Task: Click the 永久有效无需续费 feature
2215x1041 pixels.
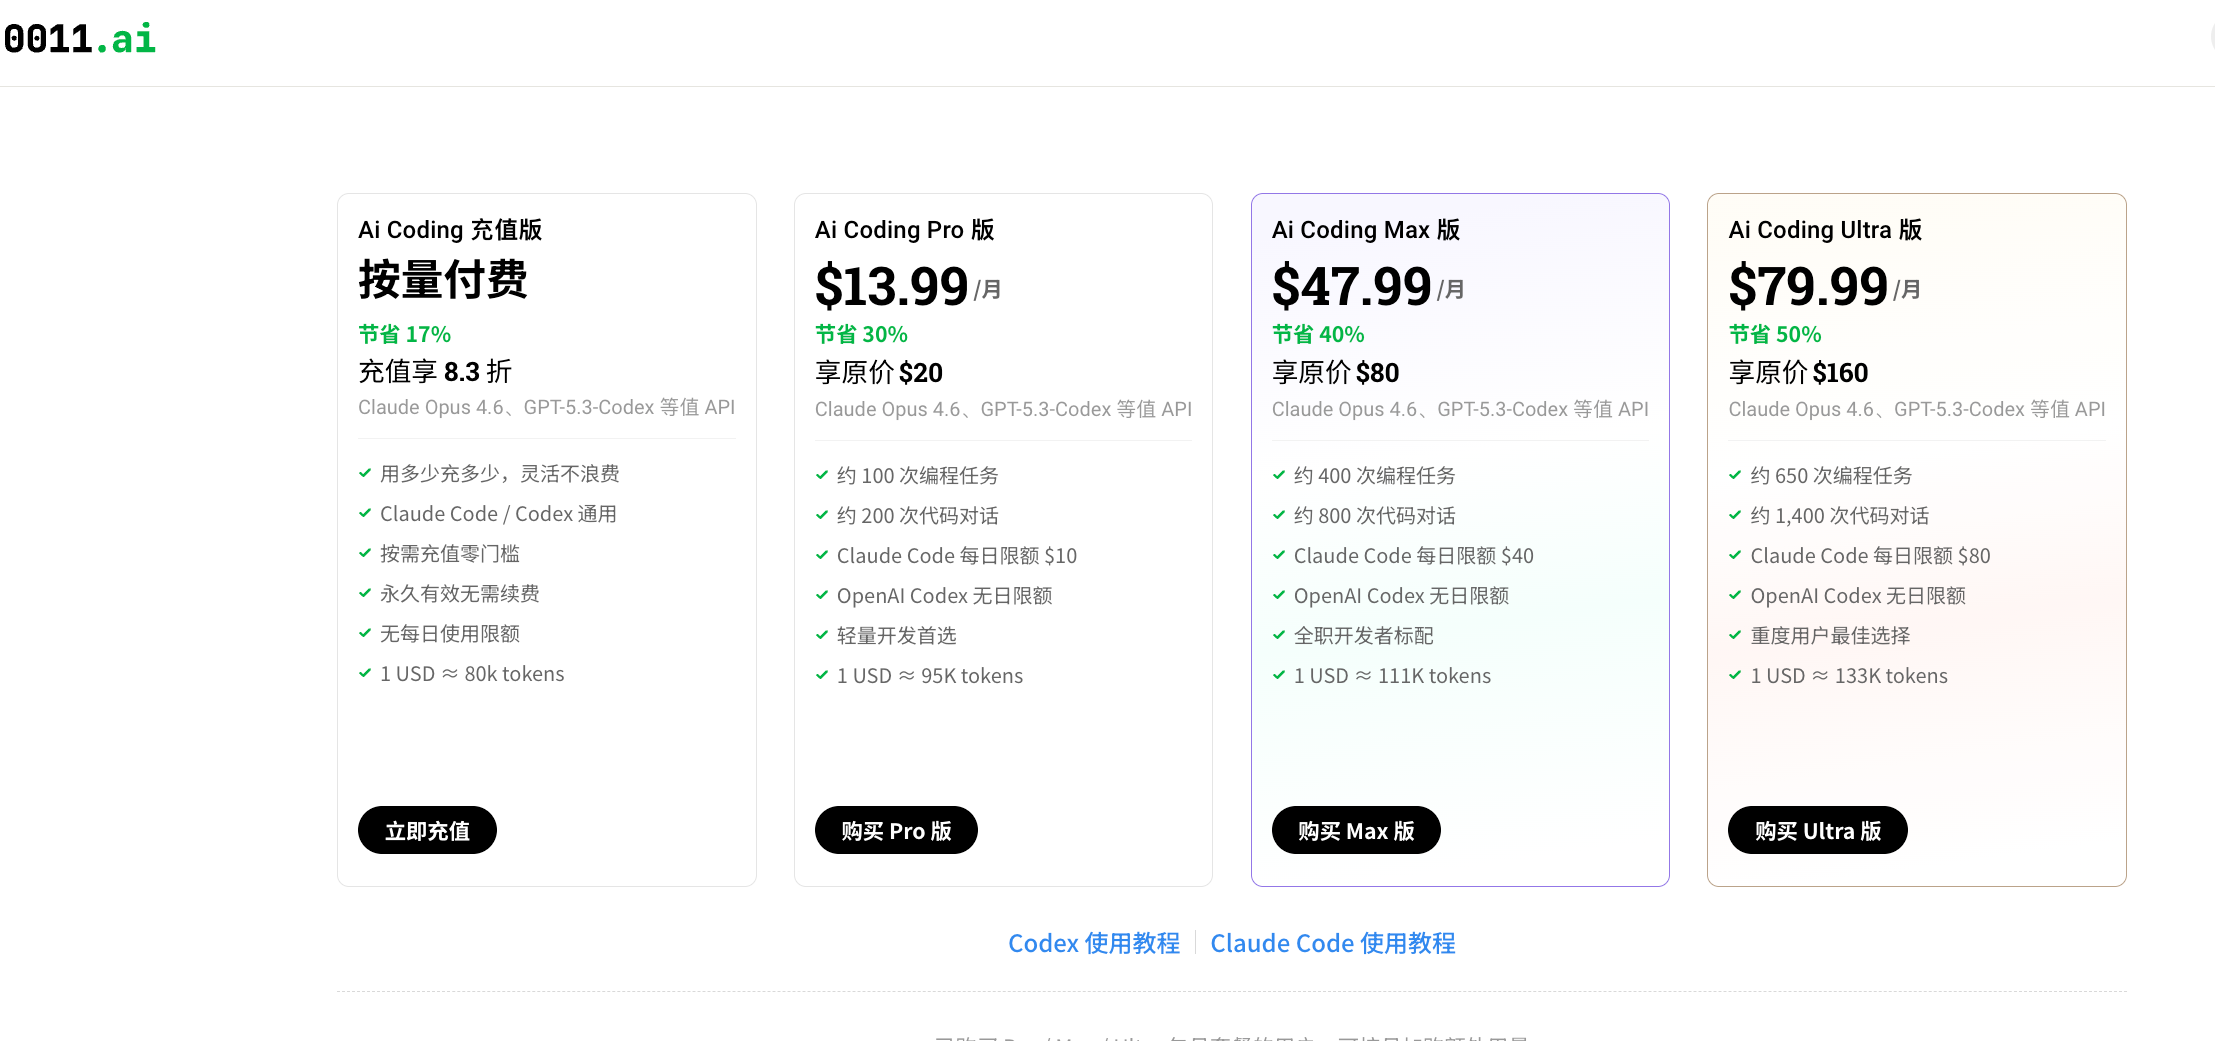Action: tap(460, 594)
